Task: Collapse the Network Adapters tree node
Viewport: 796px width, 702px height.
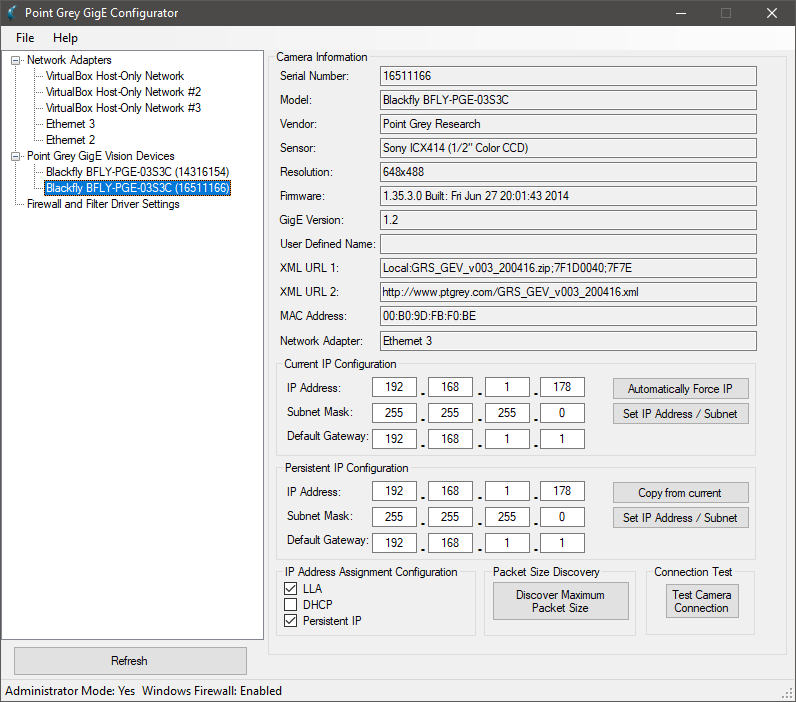Action: coord(16,60)
